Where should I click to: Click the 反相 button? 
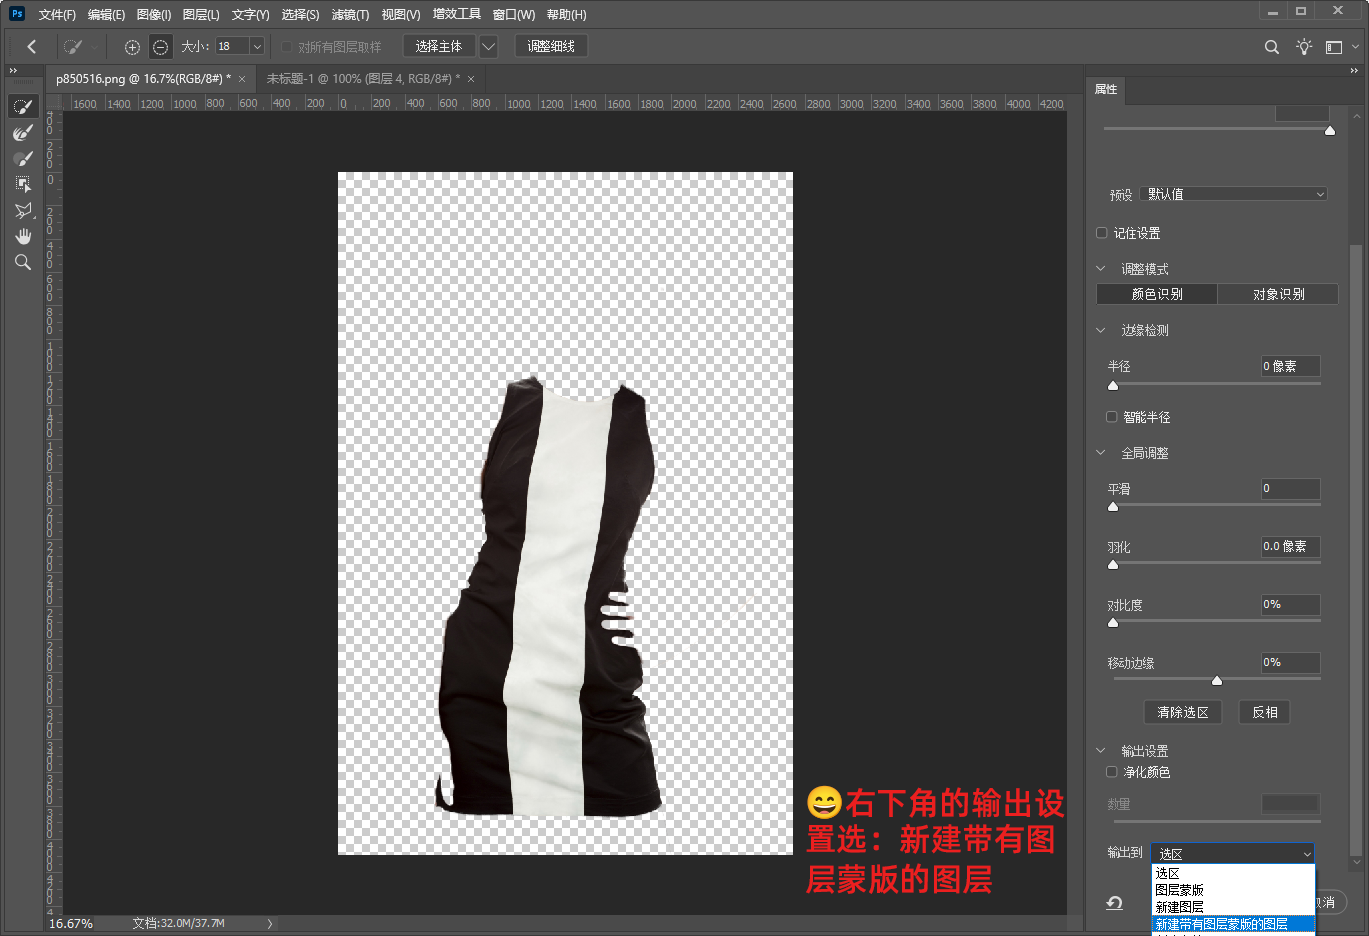click(x=1264, y=712)
